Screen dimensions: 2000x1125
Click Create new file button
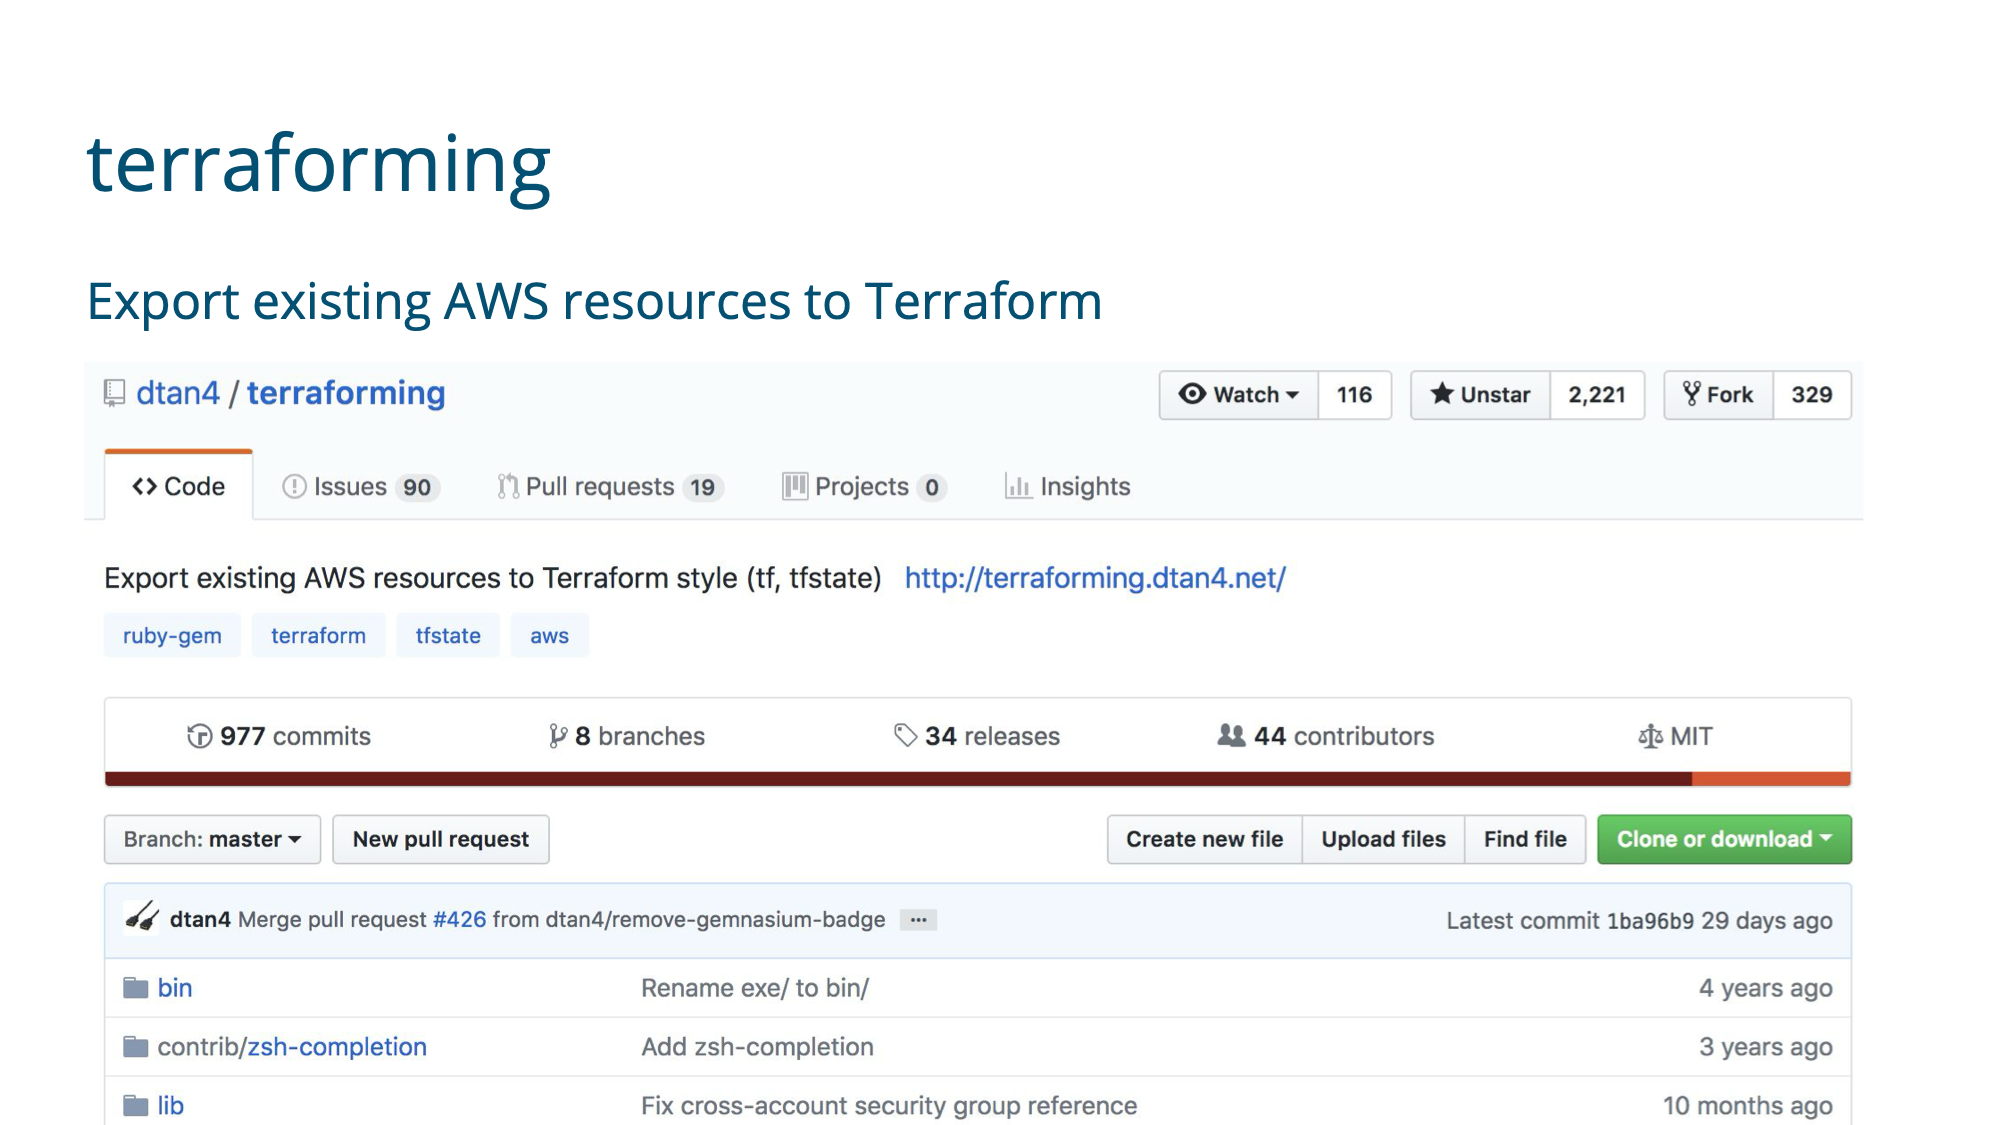click(1205, 839)
